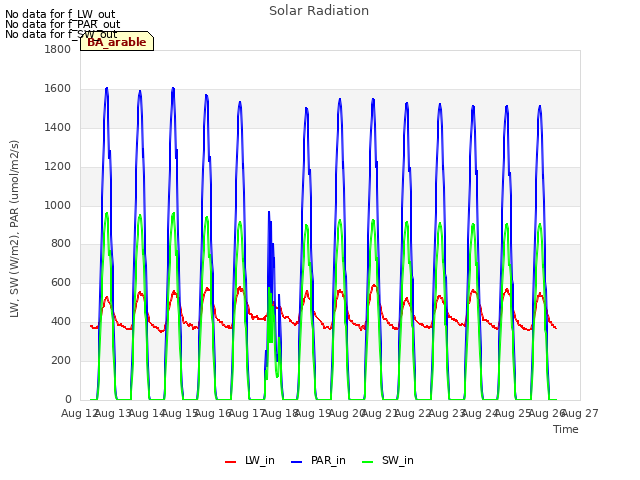Click the 400 y-axis tick label
Image resolution: width=640 pixels, height=480 pixels.
tap(61, 322)
